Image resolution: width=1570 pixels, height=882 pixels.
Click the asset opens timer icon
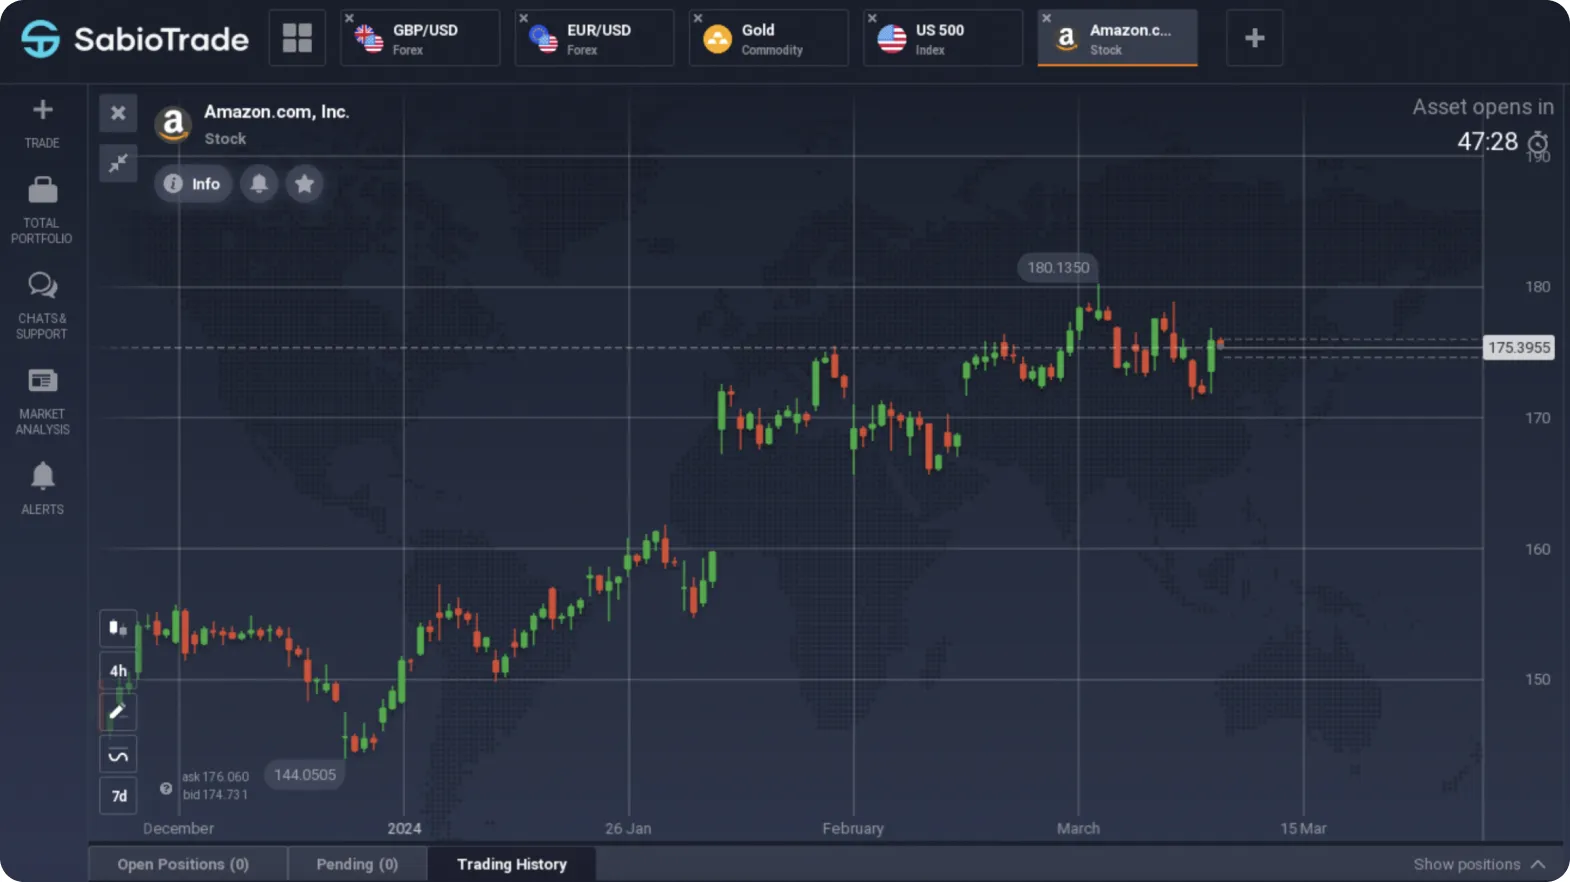1538,143
